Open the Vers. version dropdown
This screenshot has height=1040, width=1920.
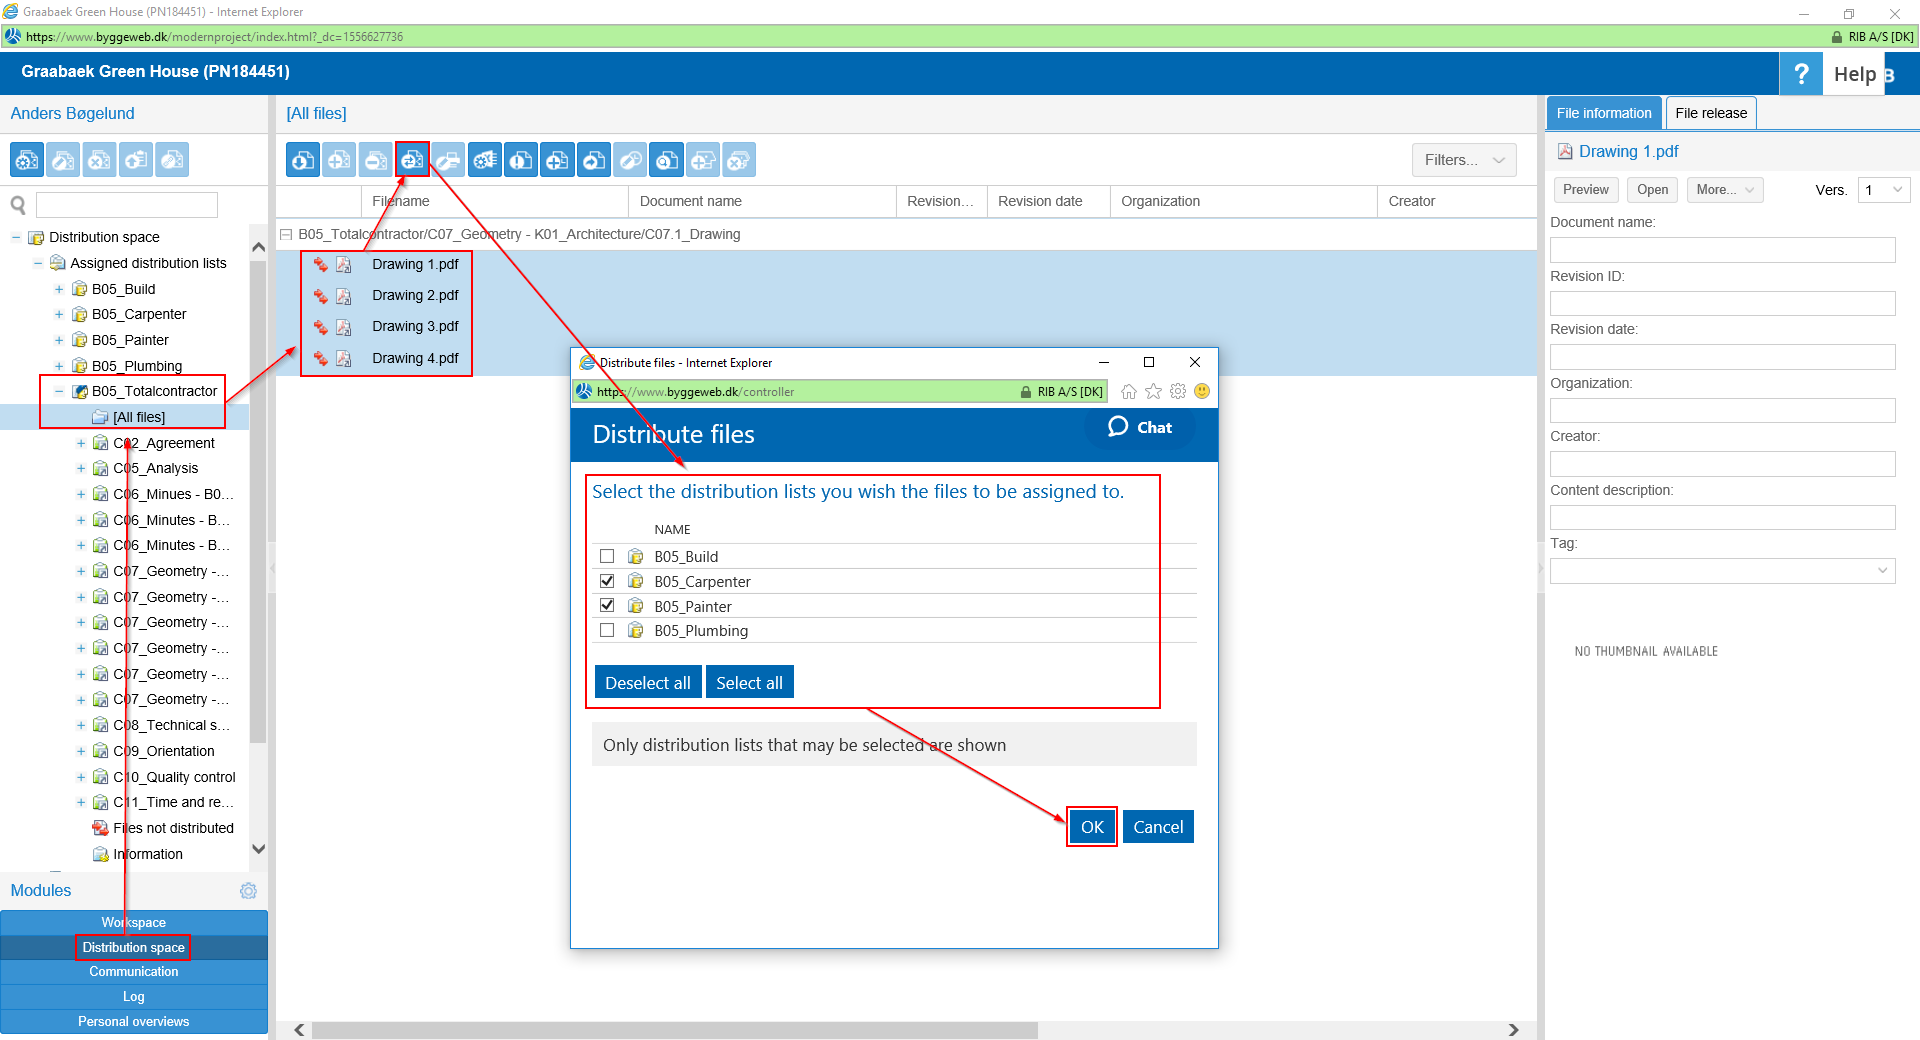[1883, 190]
